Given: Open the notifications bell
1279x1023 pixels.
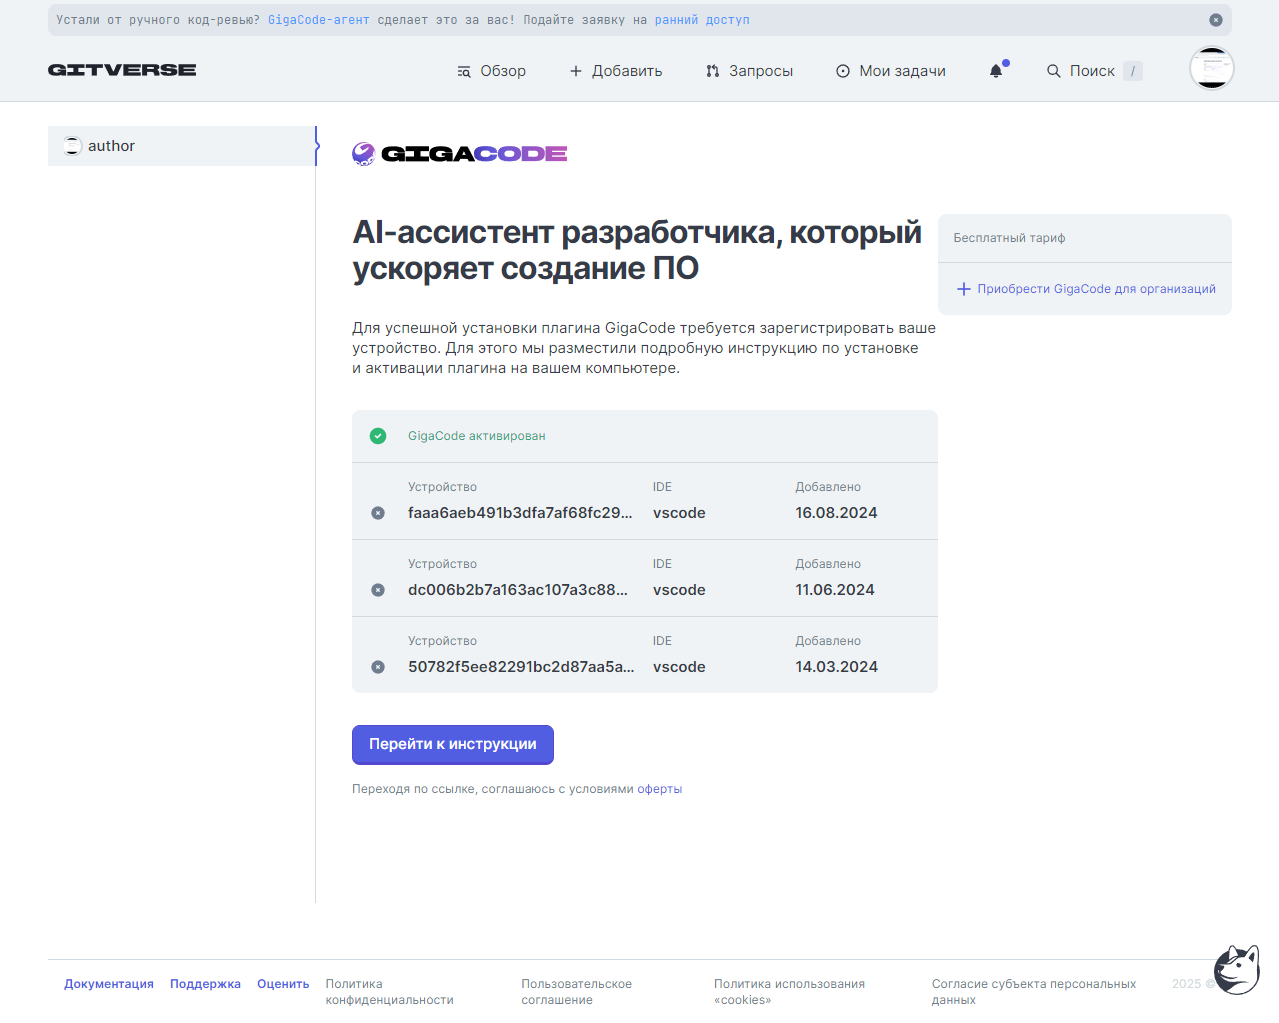Looking at the screenshot, I should (997, 70).
